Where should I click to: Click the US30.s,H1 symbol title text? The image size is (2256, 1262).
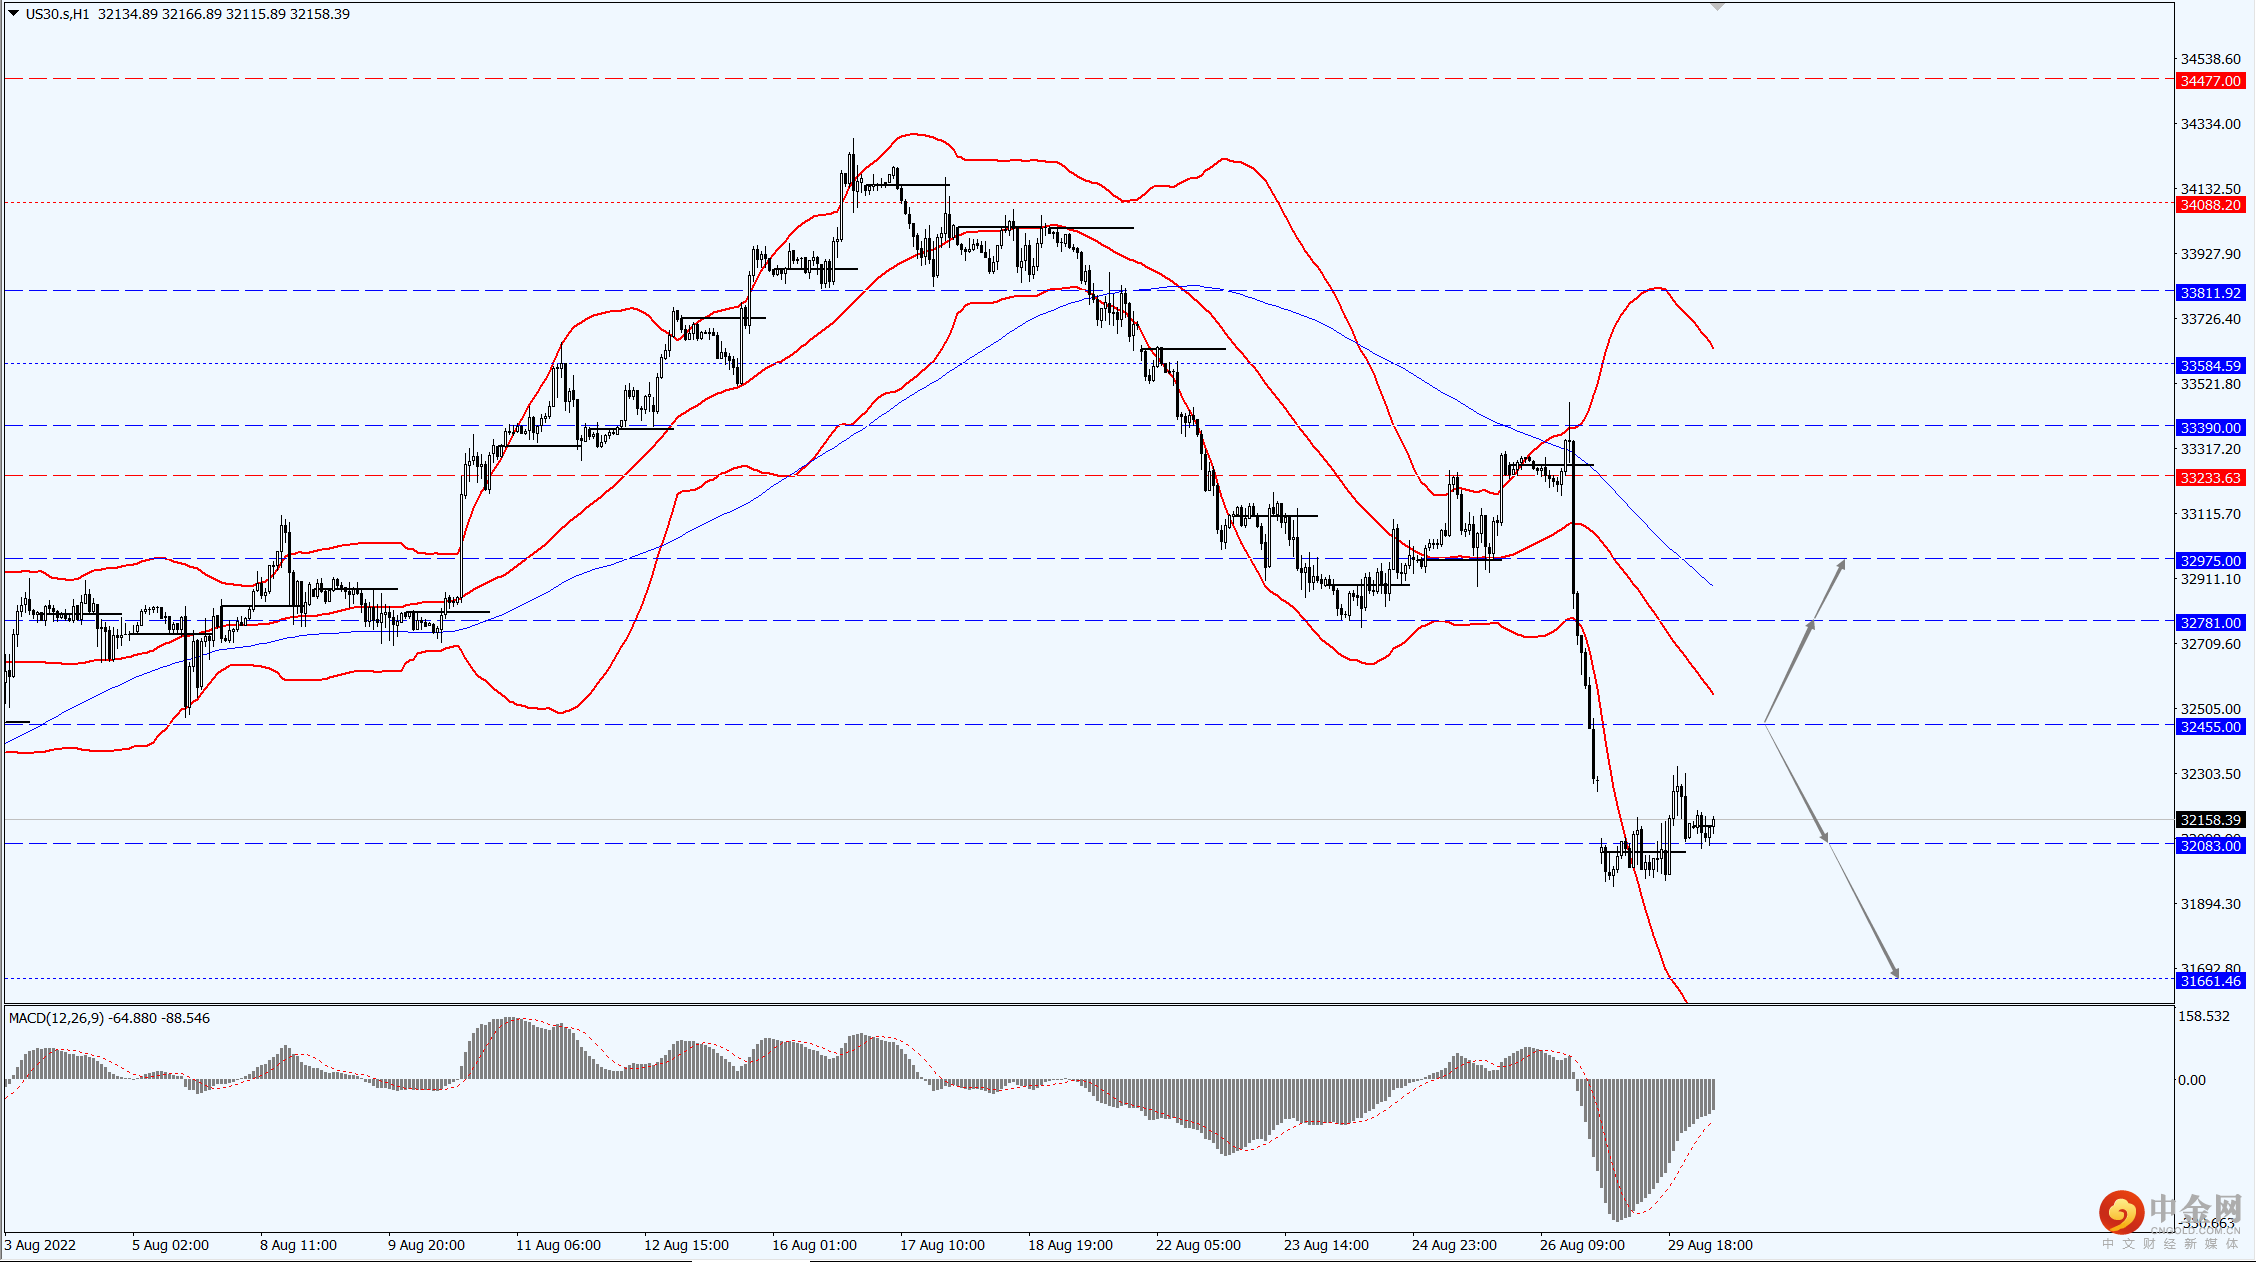pyautogui.click(x=57, y=14)
